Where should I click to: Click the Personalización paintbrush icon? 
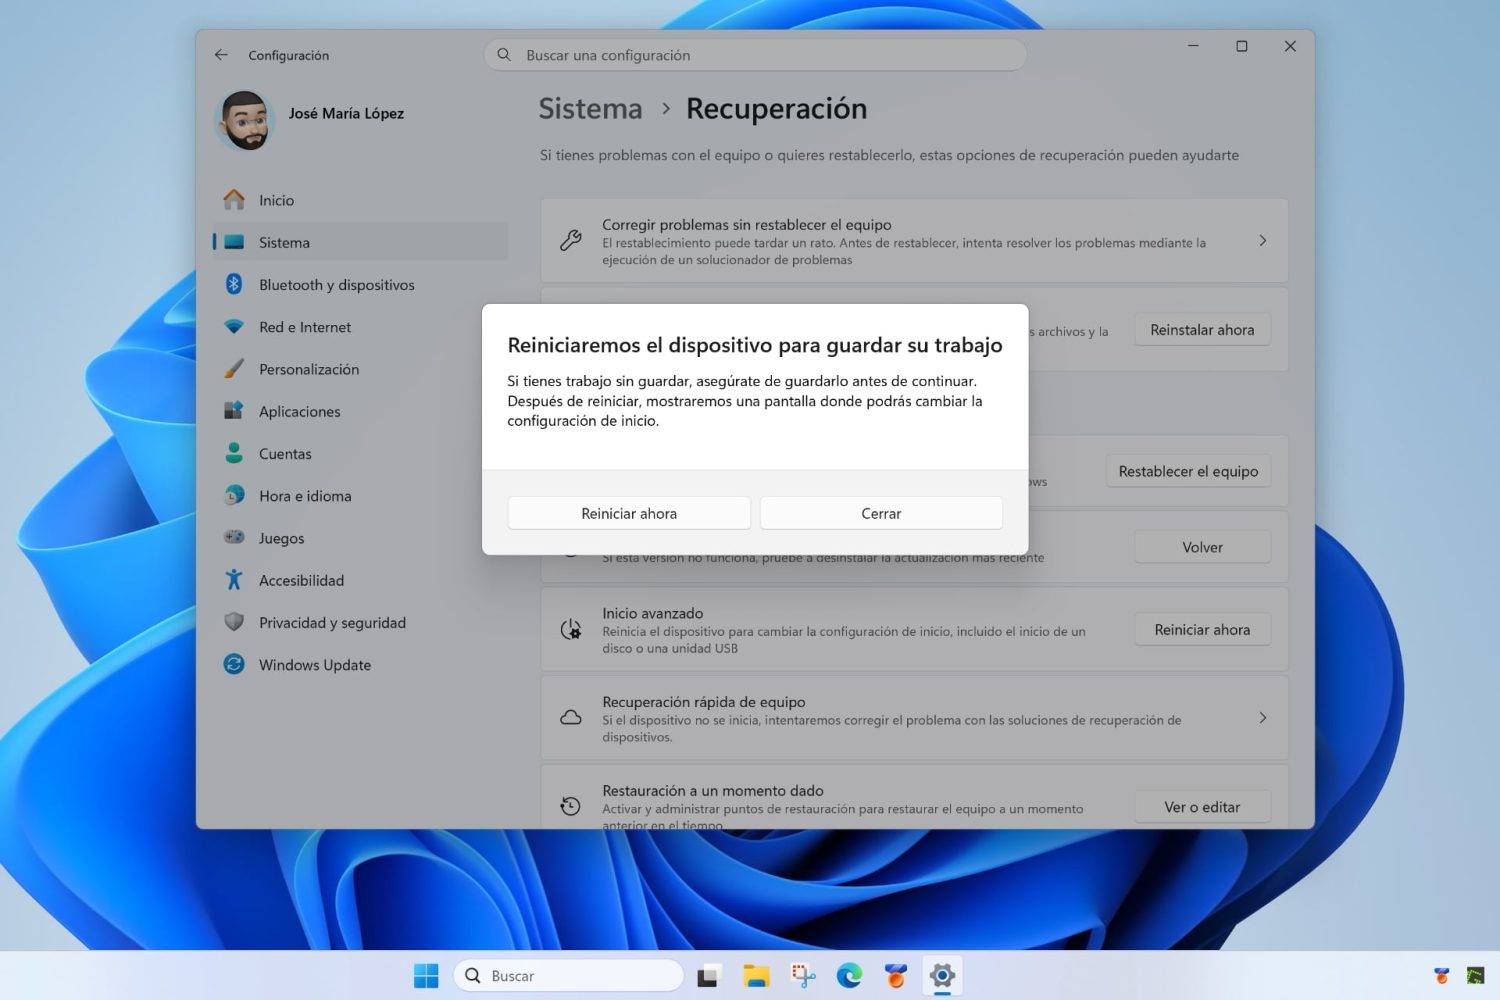tap(234, 369)
